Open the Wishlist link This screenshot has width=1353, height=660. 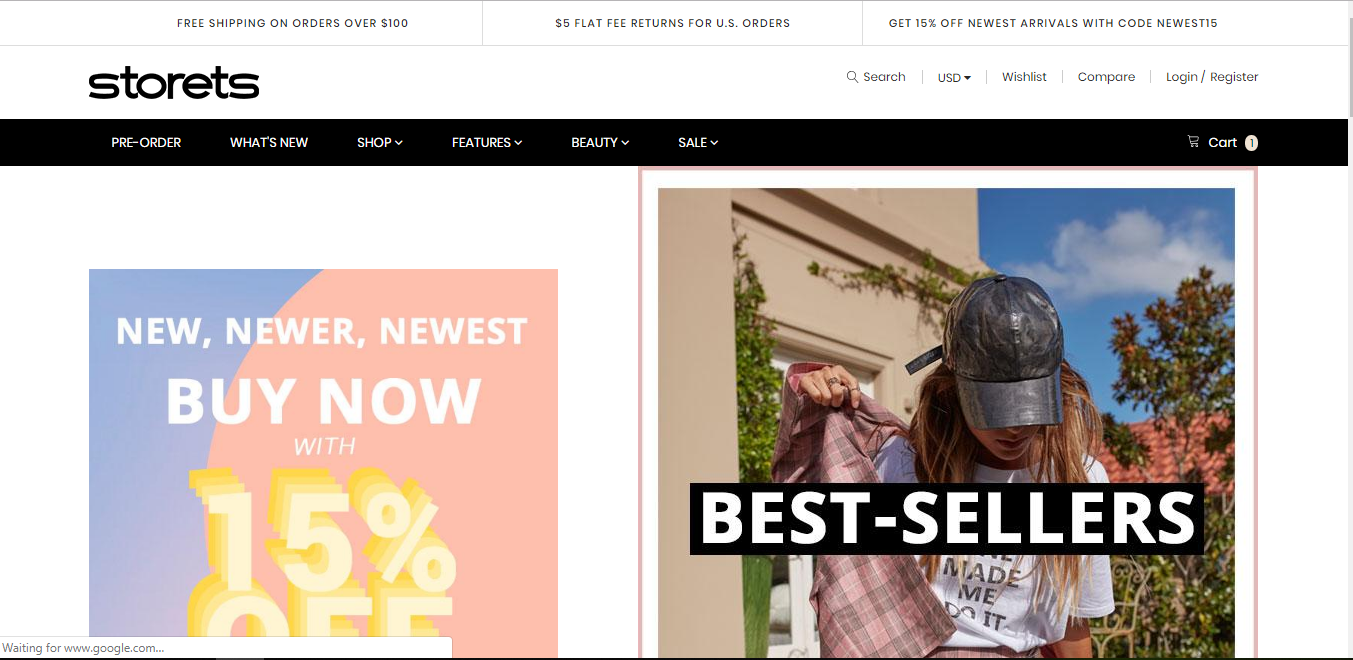coord(1024,77)
